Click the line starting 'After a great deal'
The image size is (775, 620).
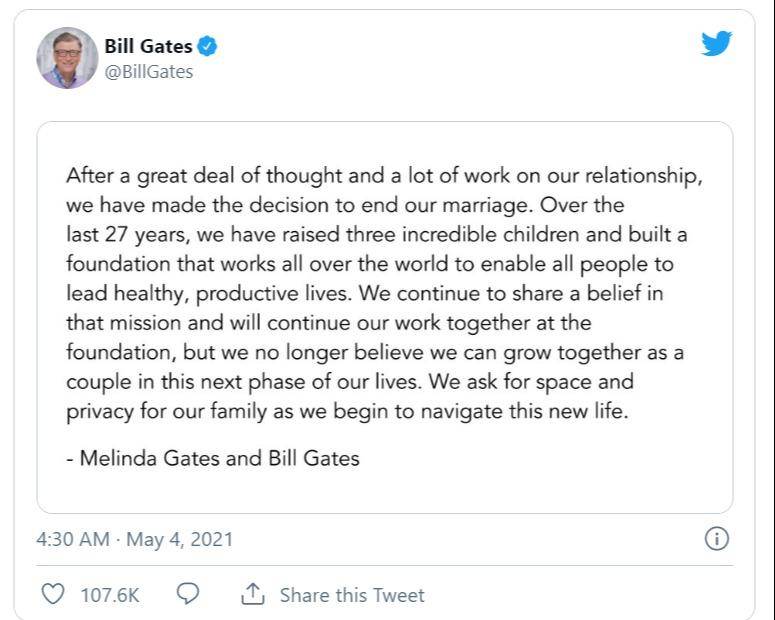click(384, 177)
